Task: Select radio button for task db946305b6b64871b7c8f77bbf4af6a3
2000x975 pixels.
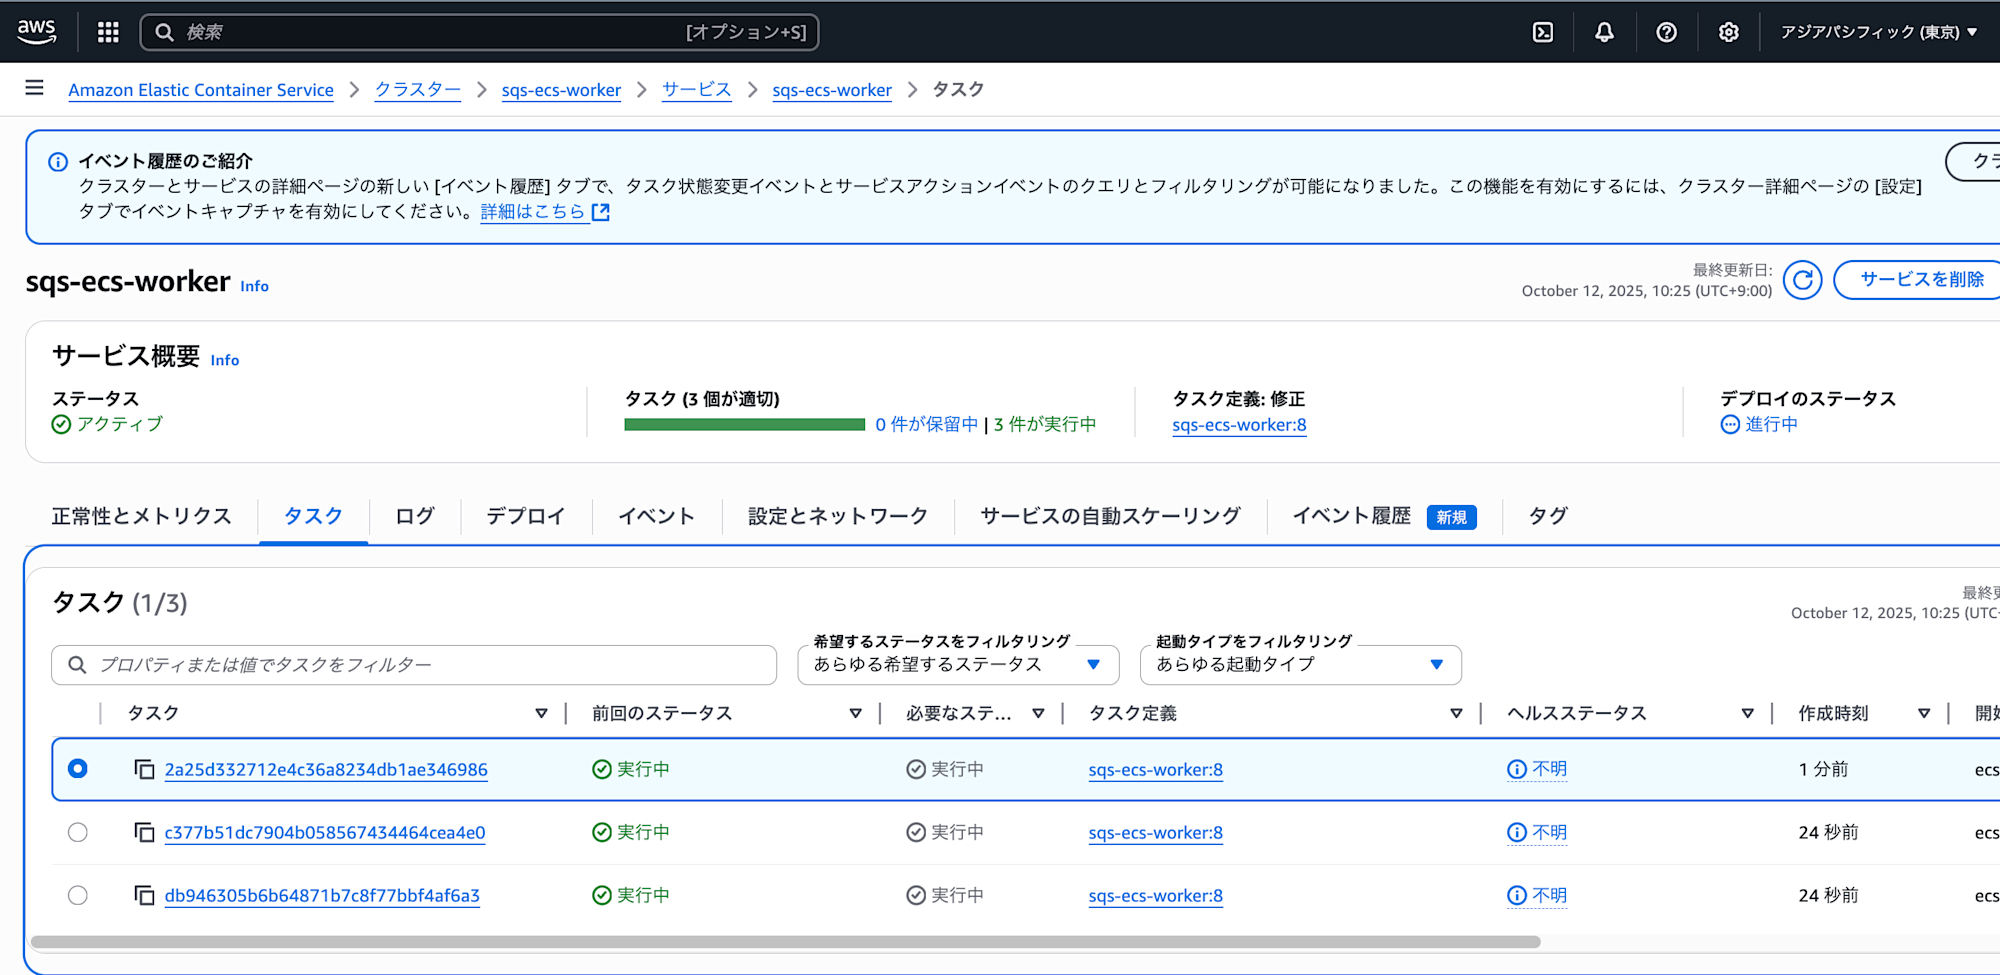Action: 78,895
